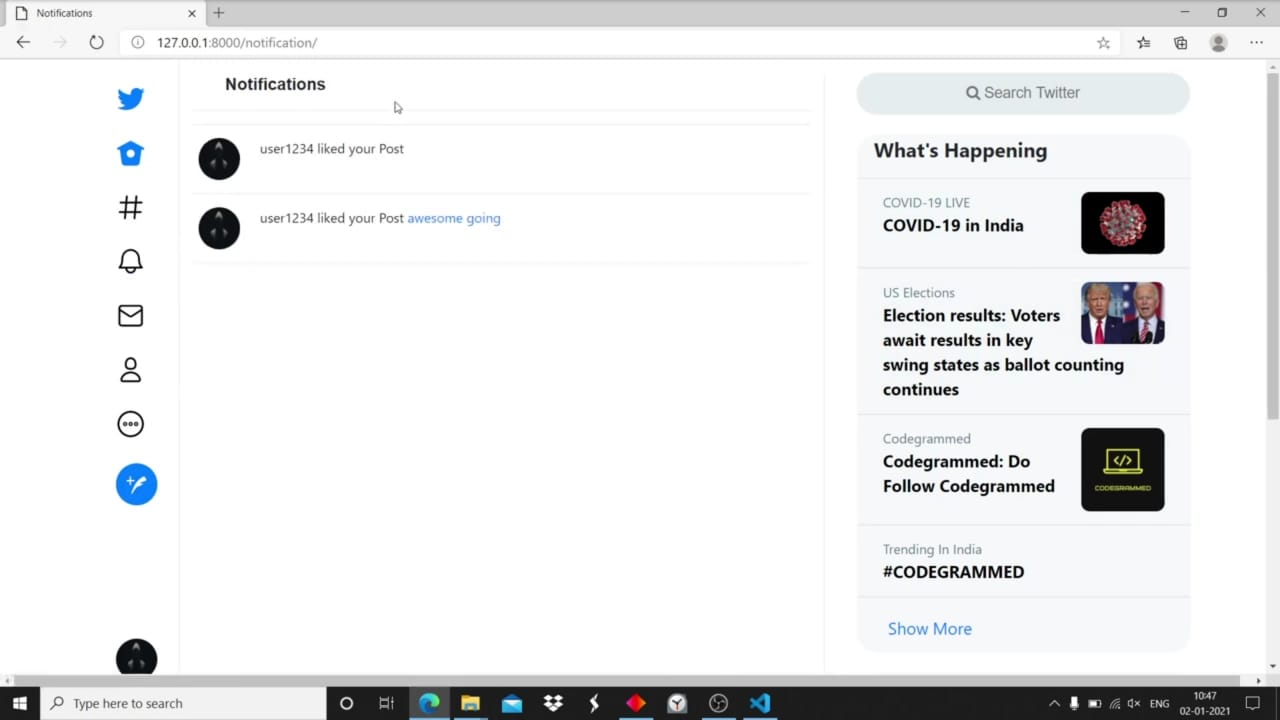The width and height of the screenshot is (1280, 720).
Task: Click the COVID-19 virus thumbnail
Action: [x=1122, y=223]
